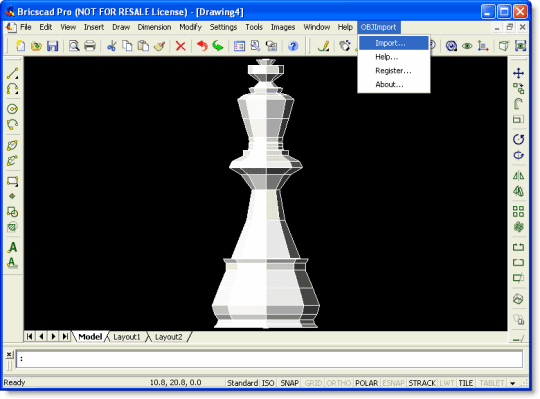Choose Register... from OBJImport menu
540x399 pixels.
(394, 71)
